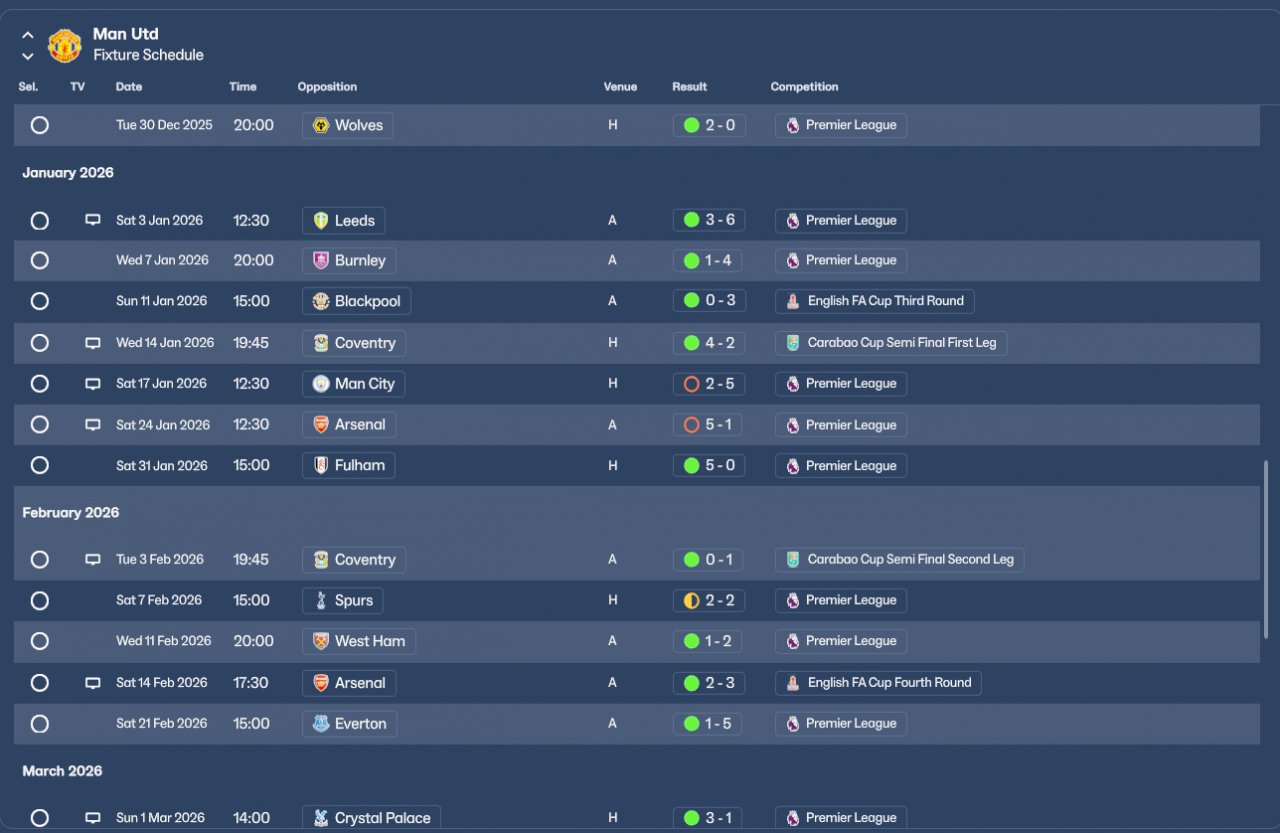Click Carabao Cup icon for Coventry first leg
This screenshot has height=833, width=1280.
click(793, 343)
